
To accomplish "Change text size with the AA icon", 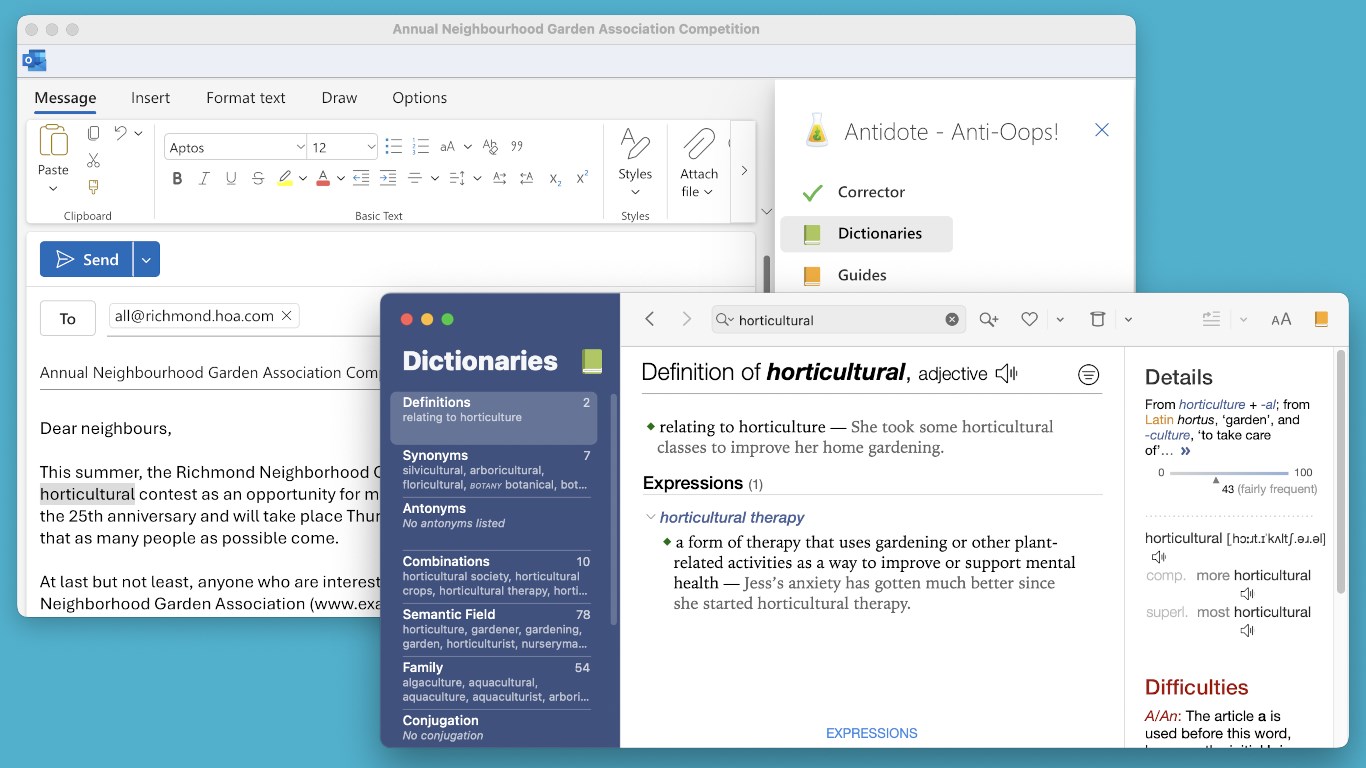I will (x=1281, y=320).
